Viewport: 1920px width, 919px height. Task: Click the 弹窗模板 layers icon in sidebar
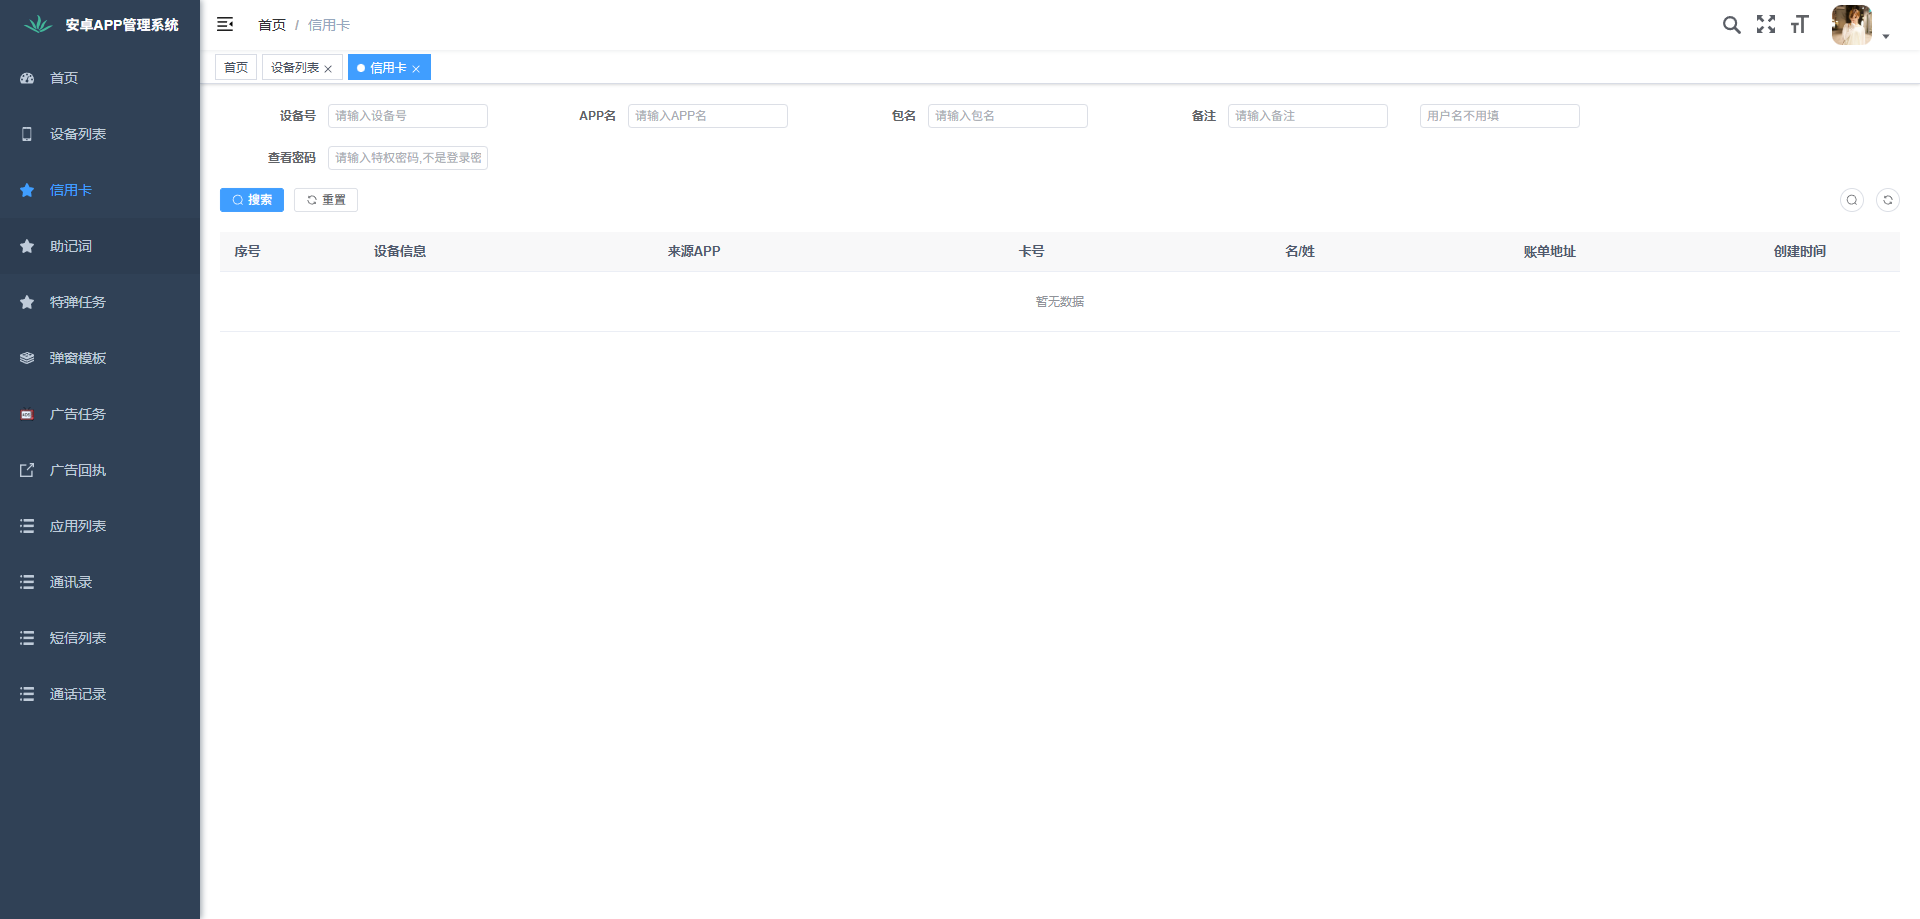pos(27,358)
